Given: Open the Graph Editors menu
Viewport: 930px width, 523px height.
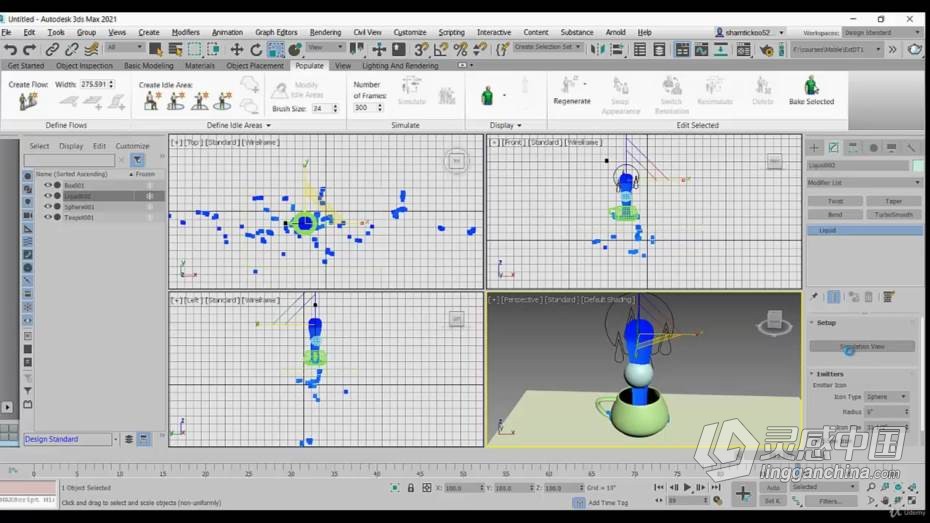Looking at the screenshot, I should click(x=276, y=33).
